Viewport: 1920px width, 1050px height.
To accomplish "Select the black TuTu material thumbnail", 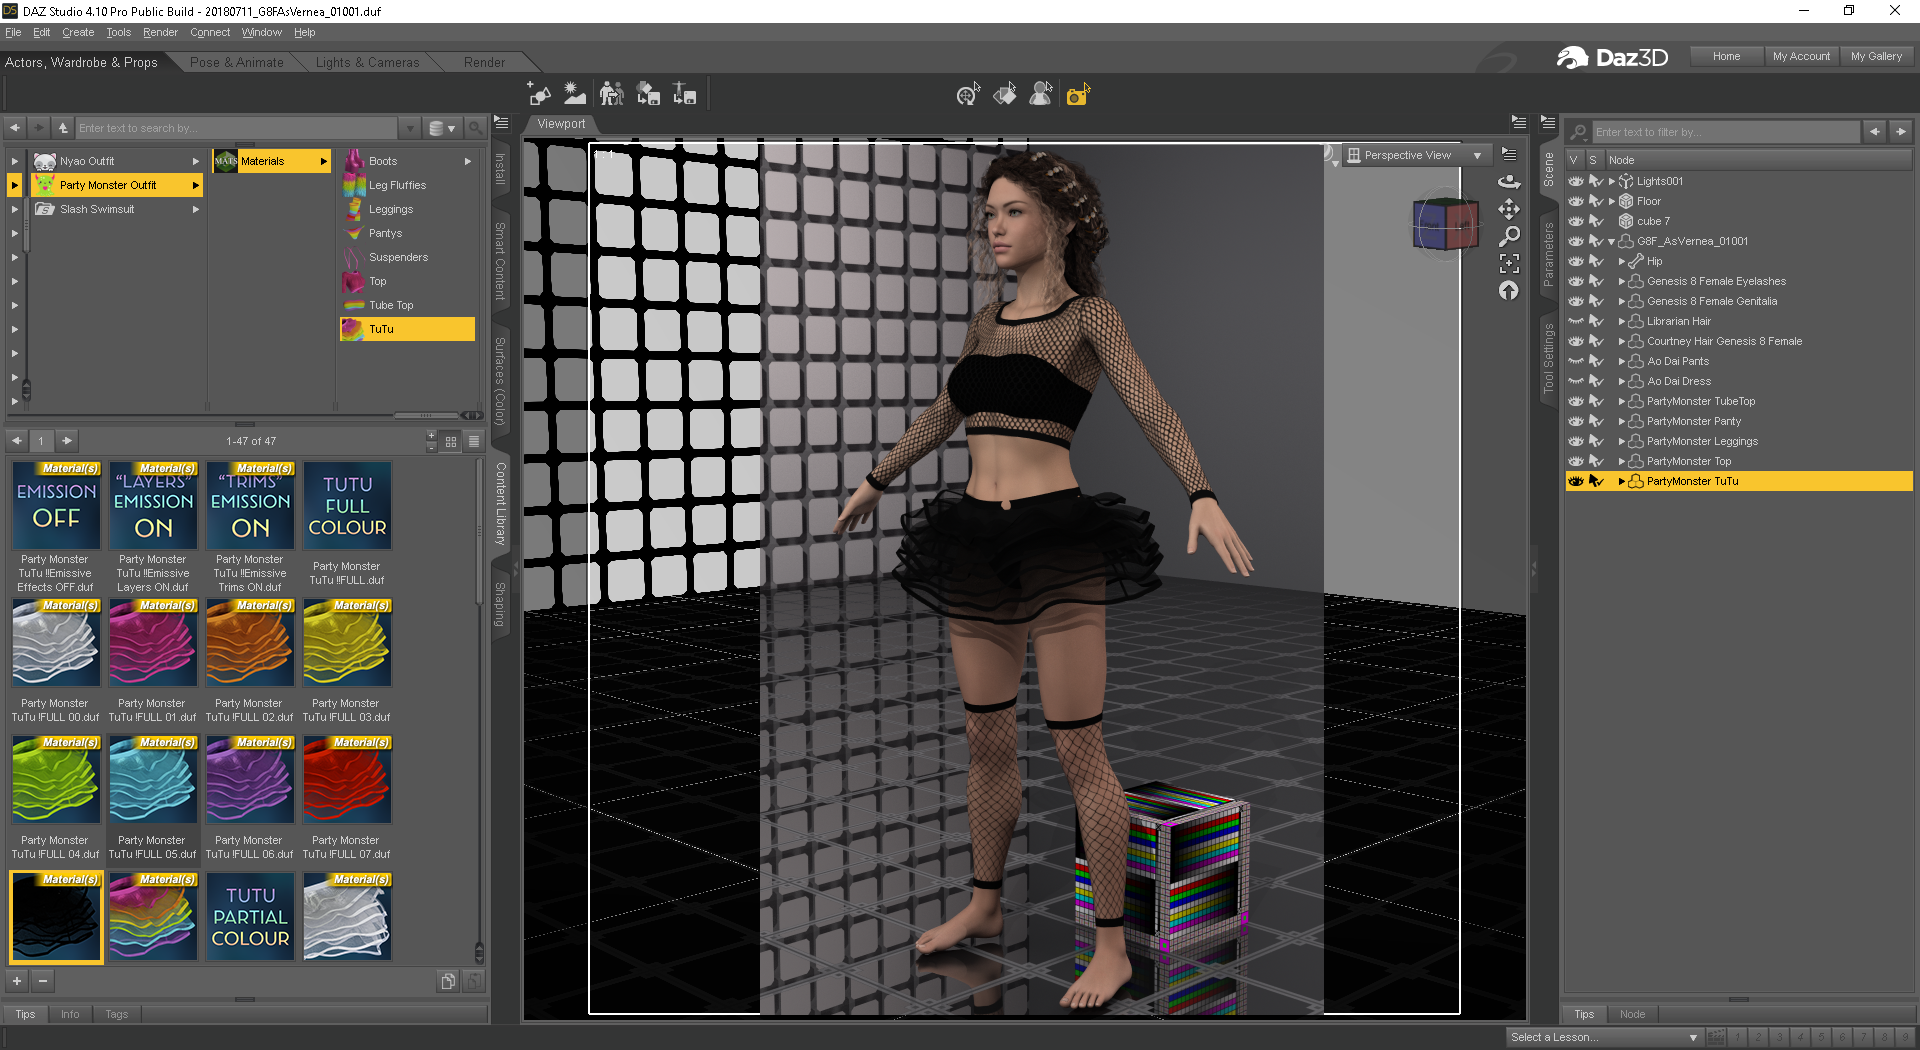I will click(x=56, y=917).
